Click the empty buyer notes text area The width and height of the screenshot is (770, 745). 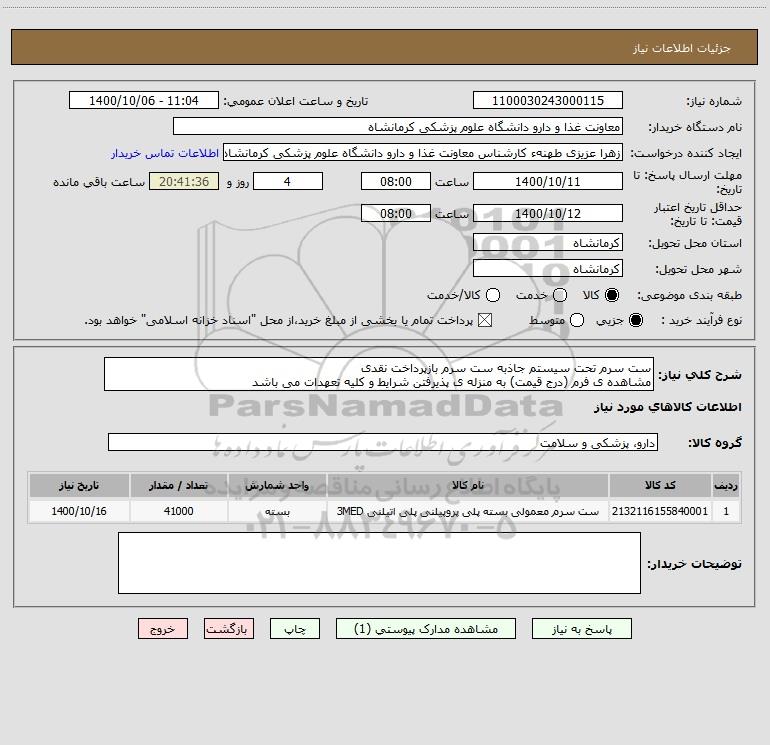click(379, 563)
